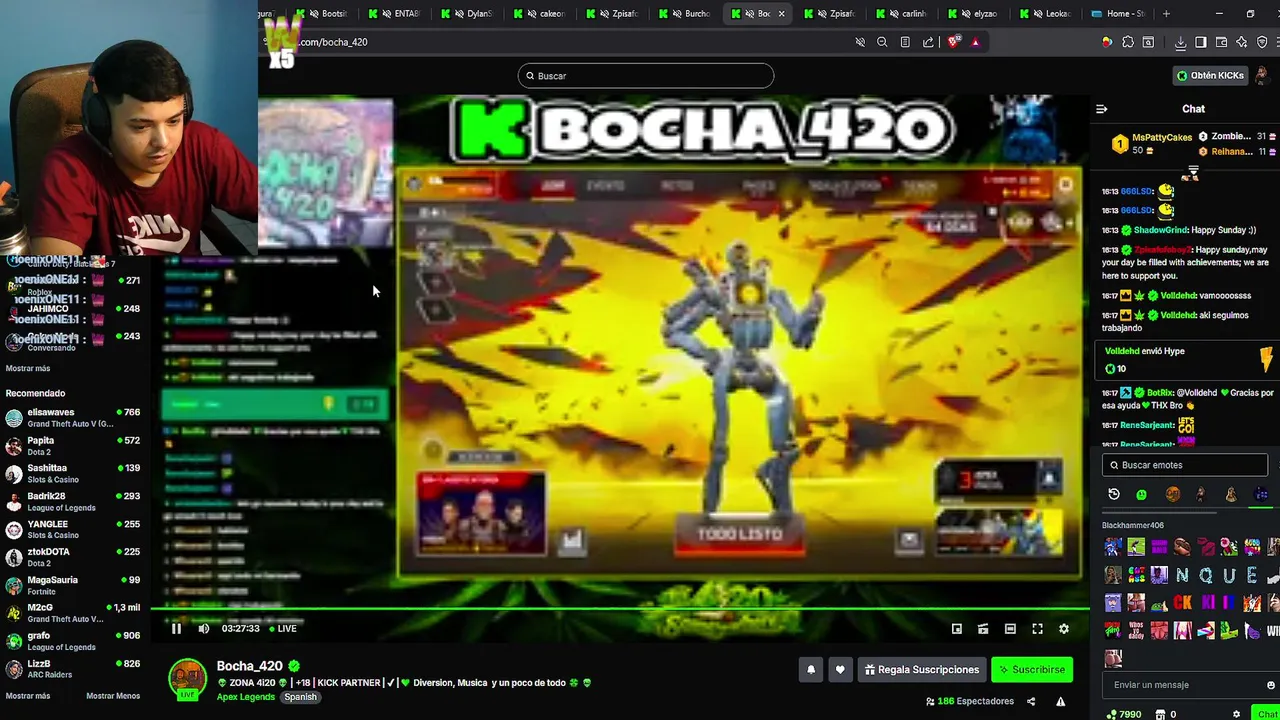
Task: Open browser downloads icon
Action: pyautogui.click(x=1181, y=42)
